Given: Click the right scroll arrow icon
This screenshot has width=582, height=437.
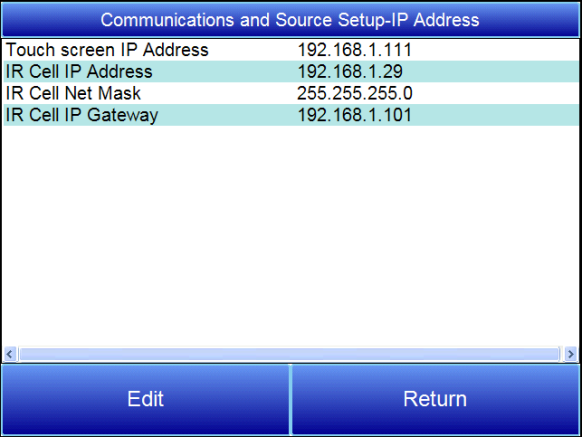Looking at the screenshot, I should [570, 354].
